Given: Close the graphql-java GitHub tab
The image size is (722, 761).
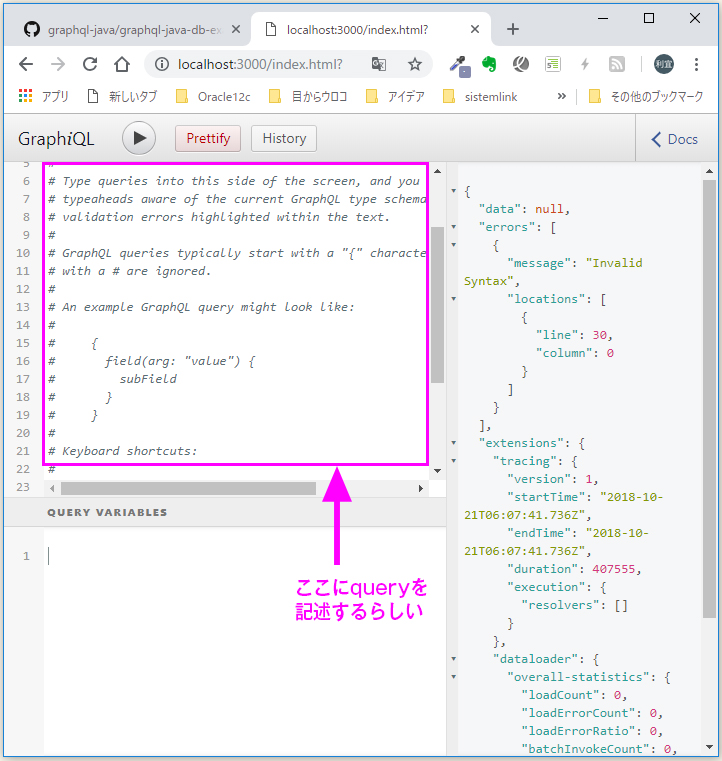Looking at the screenshot, I should [x=236, y=30].
